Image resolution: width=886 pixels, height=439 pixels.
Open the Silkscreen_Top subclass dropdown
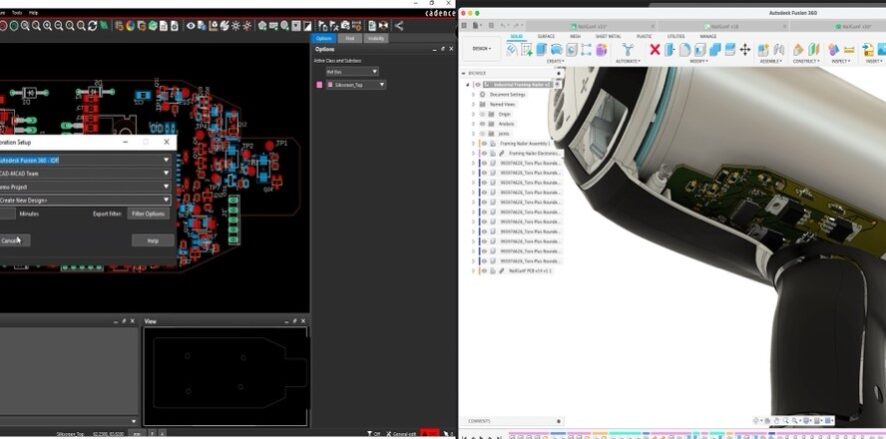[x=356, y=85]
